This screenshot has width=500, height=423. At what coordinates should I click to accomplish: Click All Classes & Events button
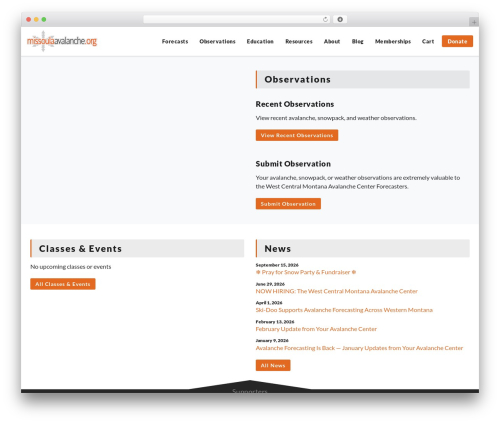tap(63, 284)
